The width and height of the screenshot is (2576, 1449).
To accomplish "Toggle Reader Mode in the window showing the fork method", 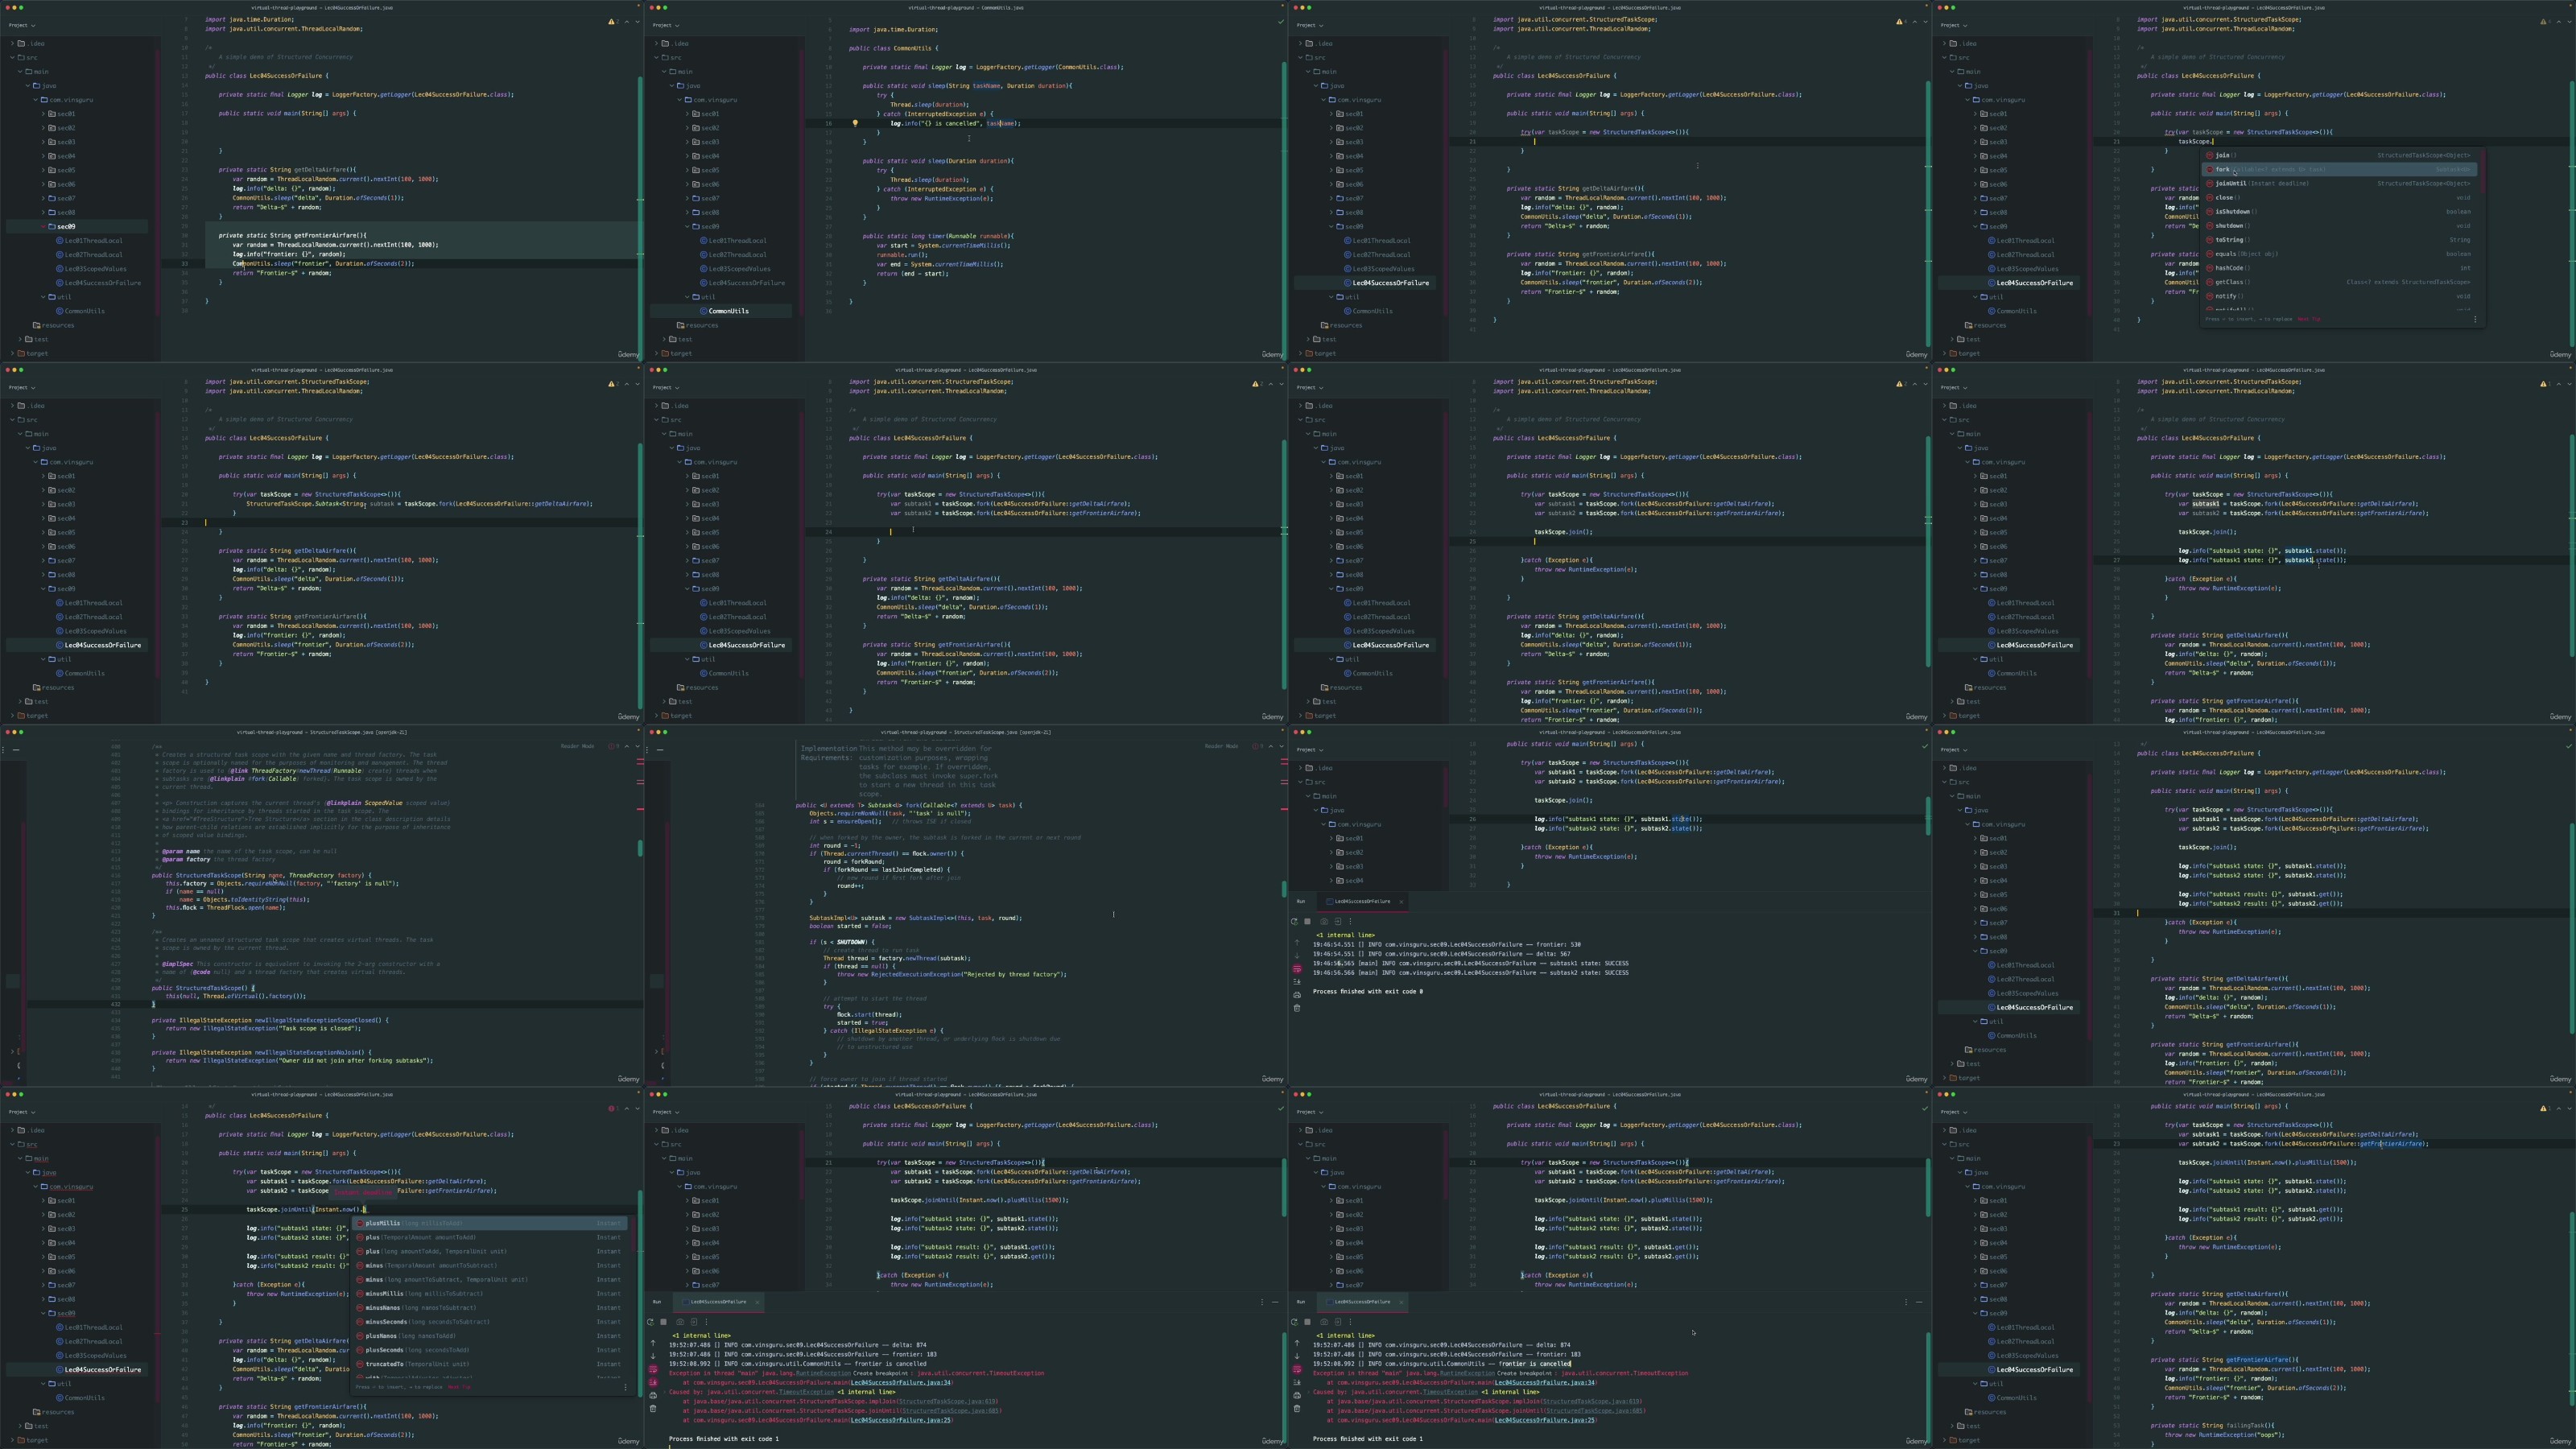I will pyautogui.click(x=1221, y=746).
